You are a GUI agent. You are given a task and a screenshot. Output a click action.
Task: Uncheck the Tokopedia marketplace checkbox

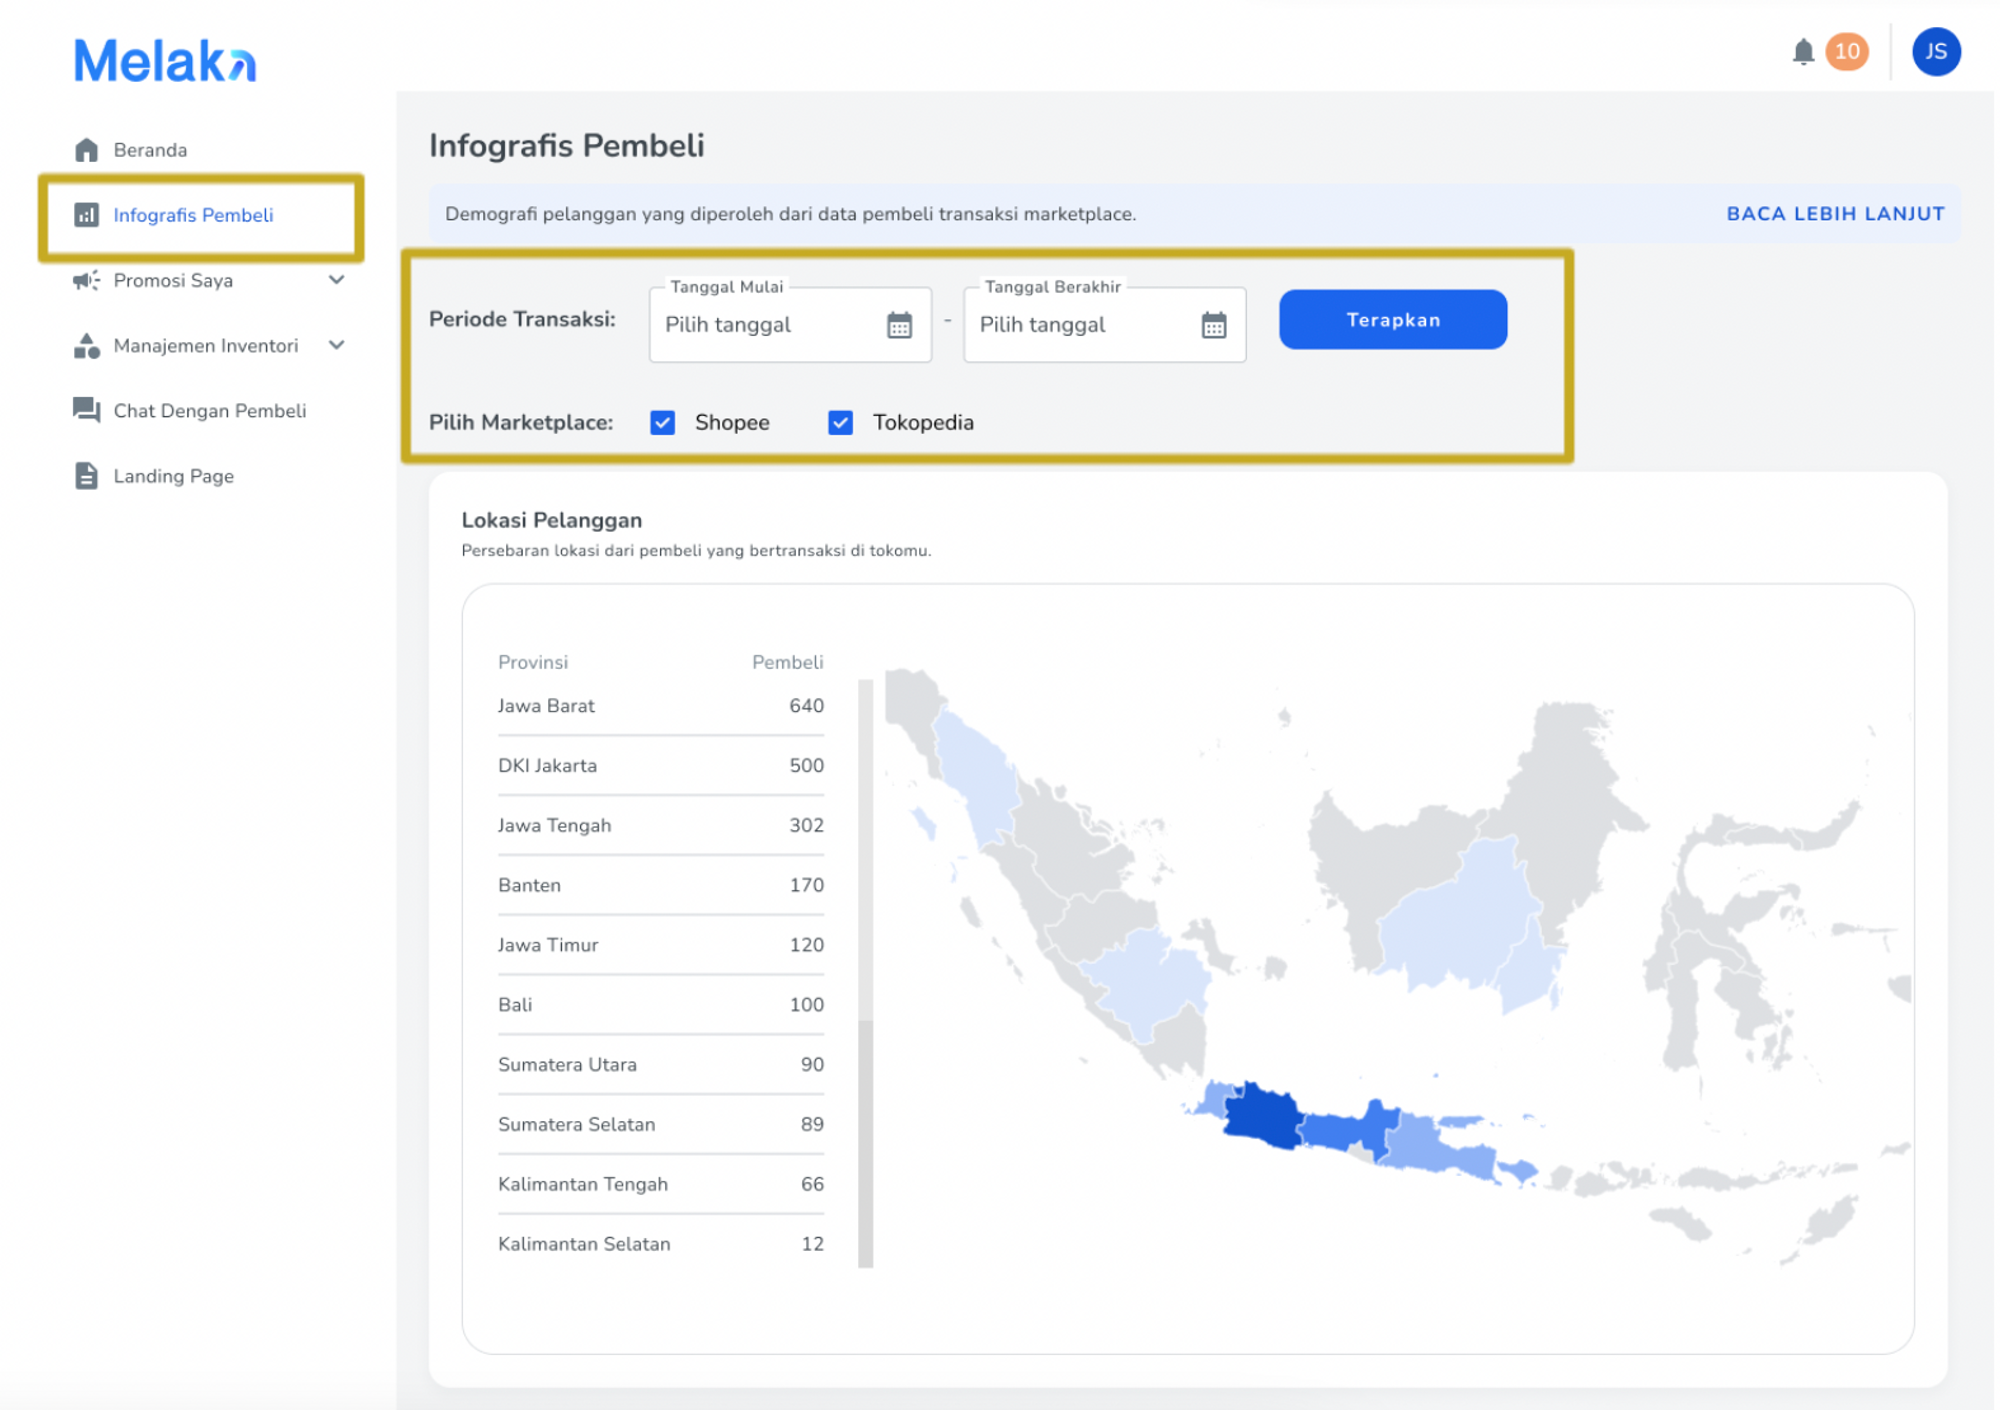840,422
